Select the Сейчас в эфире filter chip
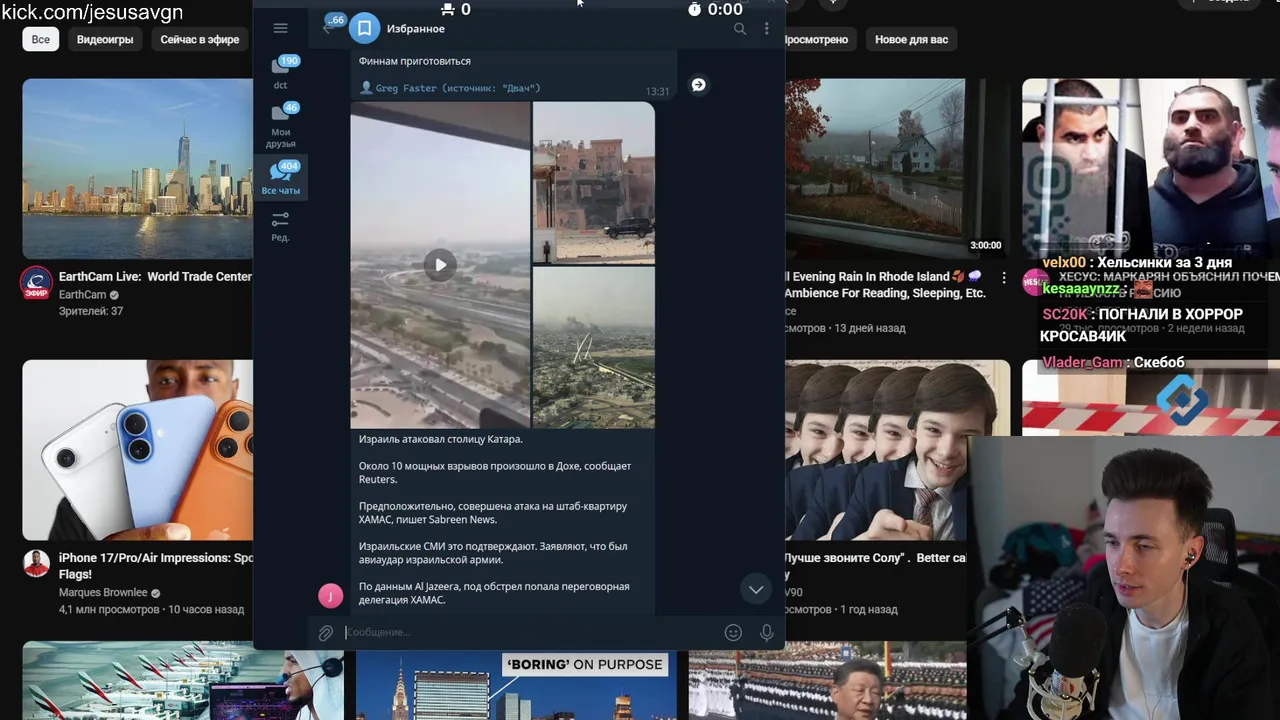This screenshot has width=1280, height=720. pyautogui.click(x=200, y=39)
